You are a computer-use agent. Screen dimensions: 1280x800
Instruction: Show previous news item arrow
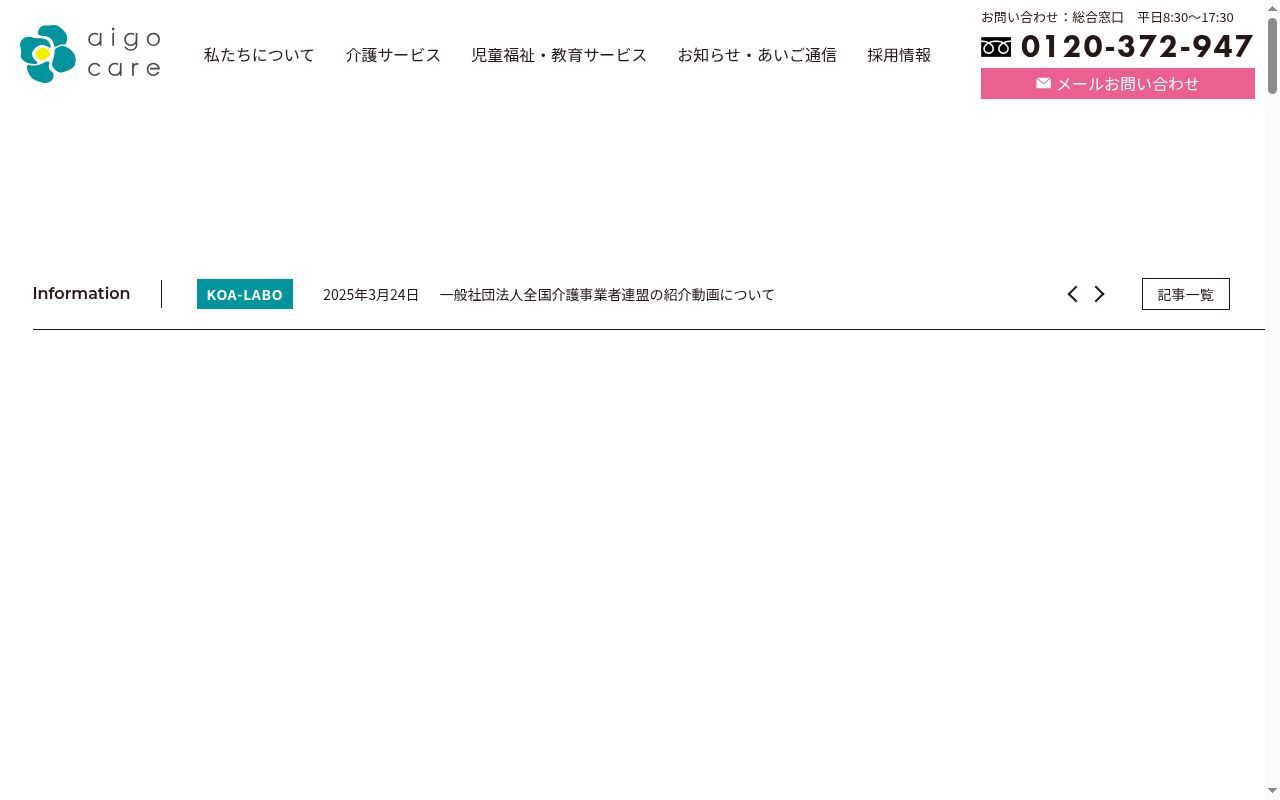[x=1072, y=294]
